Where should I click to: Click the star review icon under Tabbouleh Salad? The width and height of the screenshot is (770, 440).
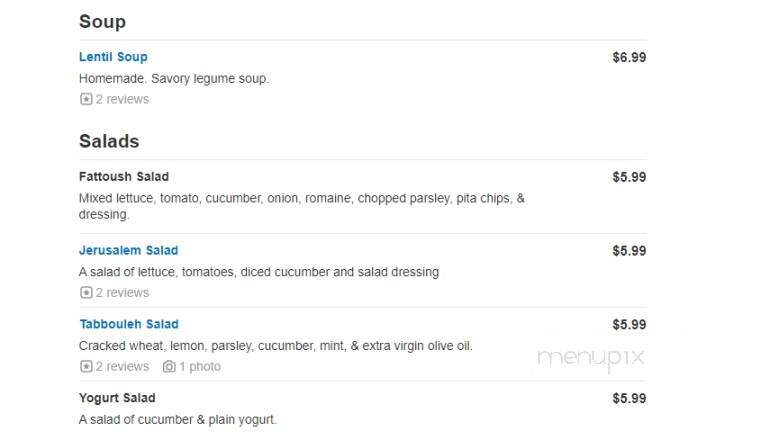(86, 366)
